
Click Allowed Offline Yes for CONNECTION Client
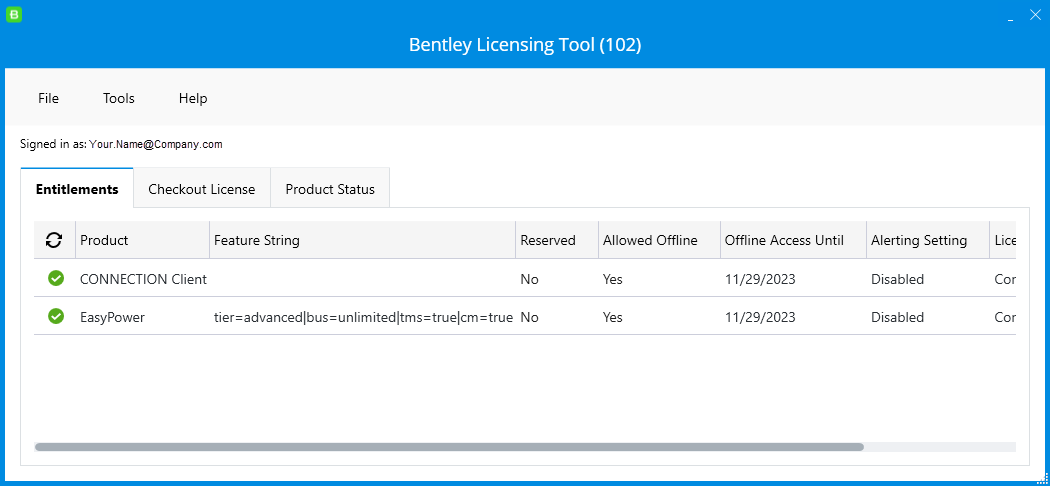(x=613, y=279)
